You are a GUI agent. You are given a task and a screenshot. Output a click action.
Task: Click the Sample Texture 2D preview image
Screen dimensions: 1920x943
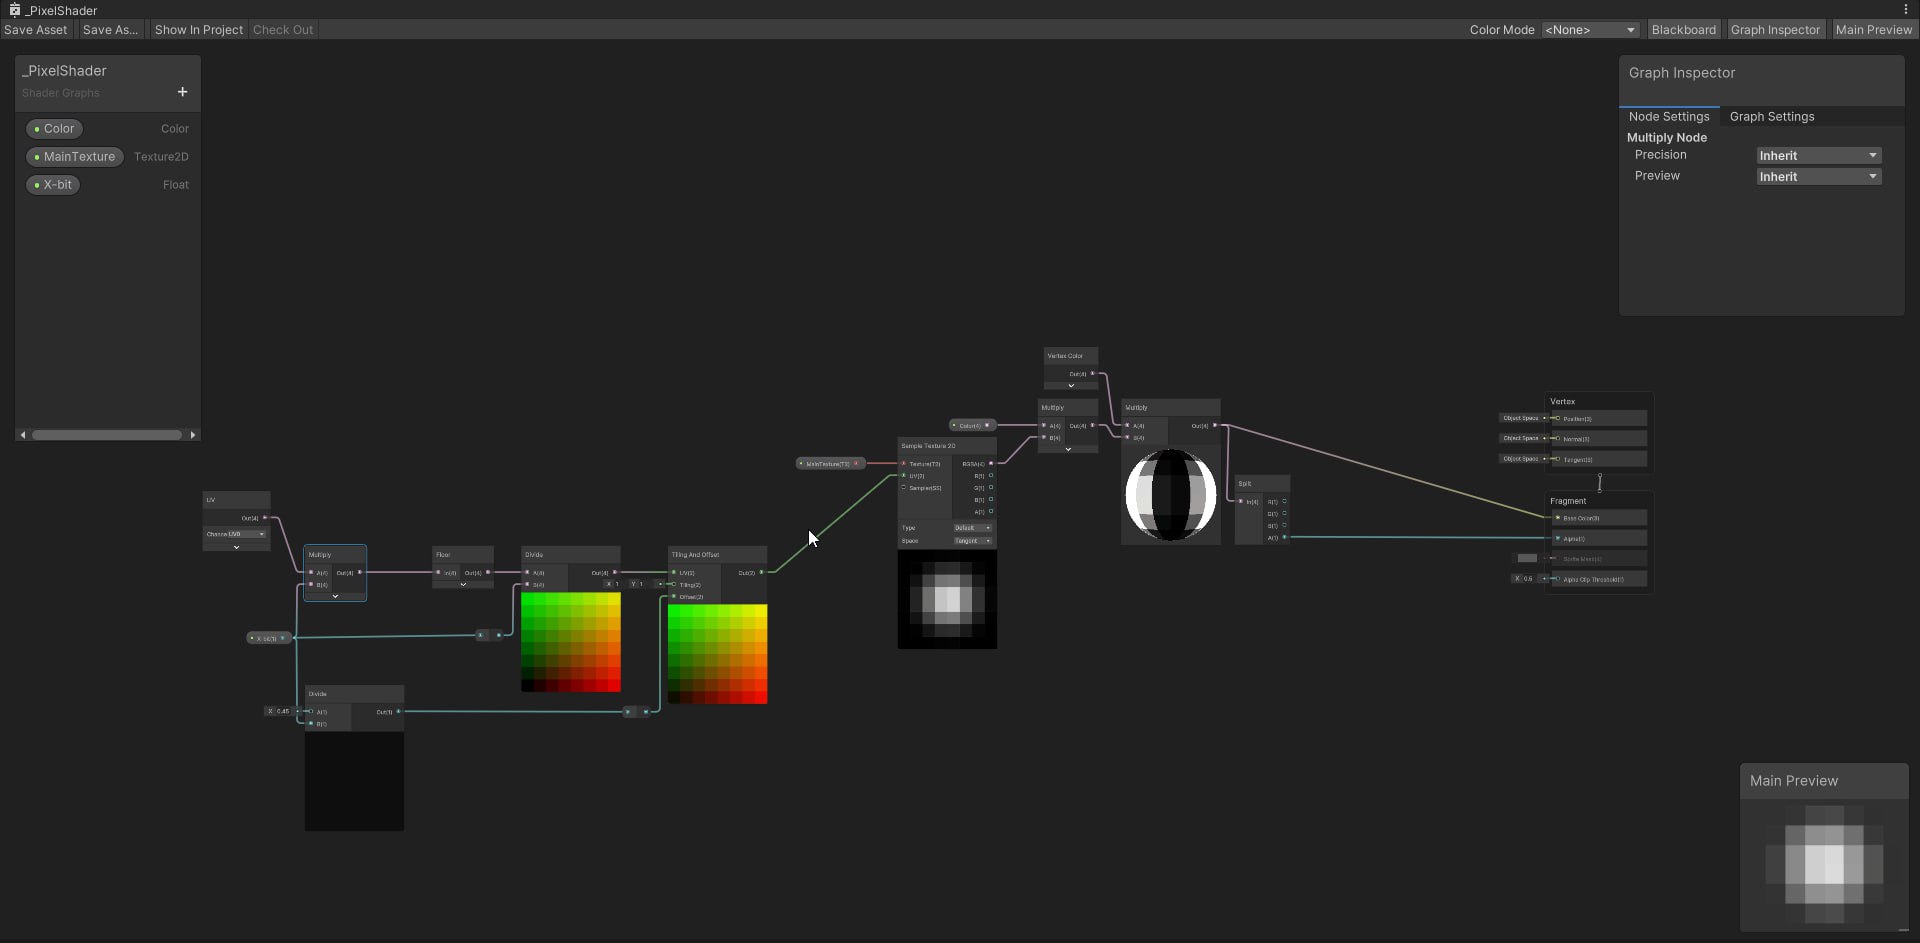(x=947, y=599)
